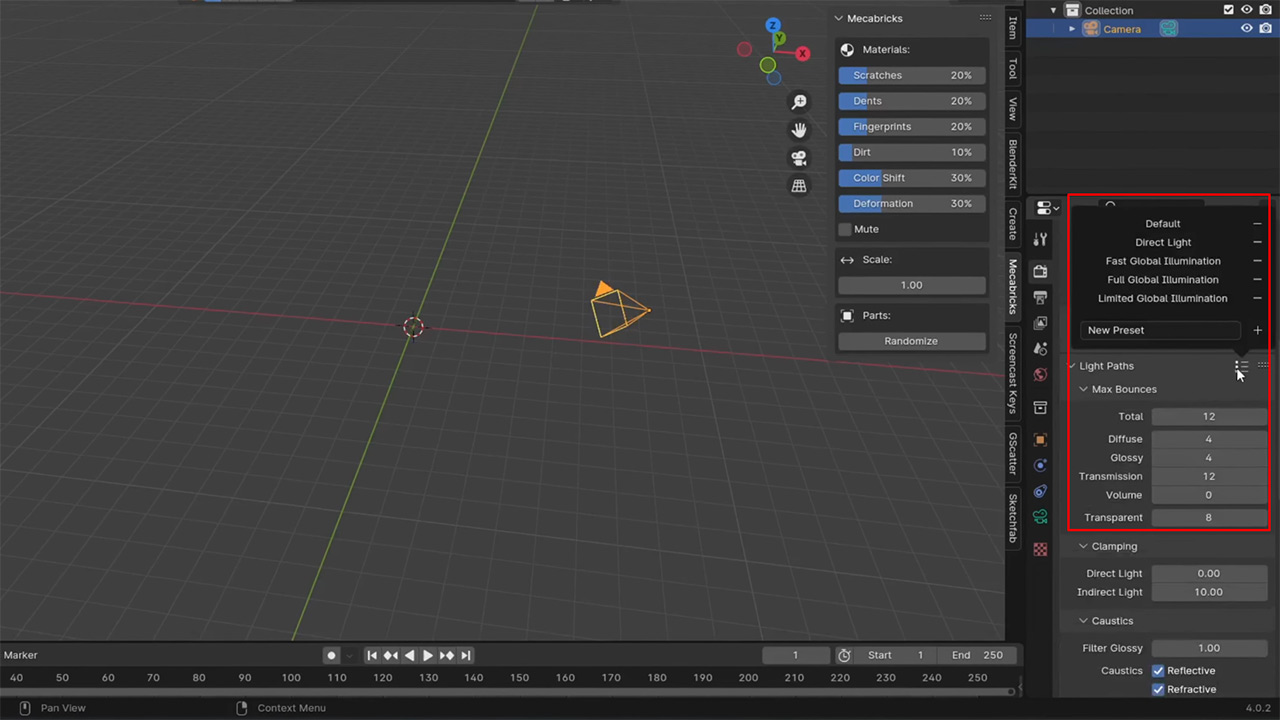Collapse the Mecabricks panel header
The image size is (1280, 720).
[838, 18]
